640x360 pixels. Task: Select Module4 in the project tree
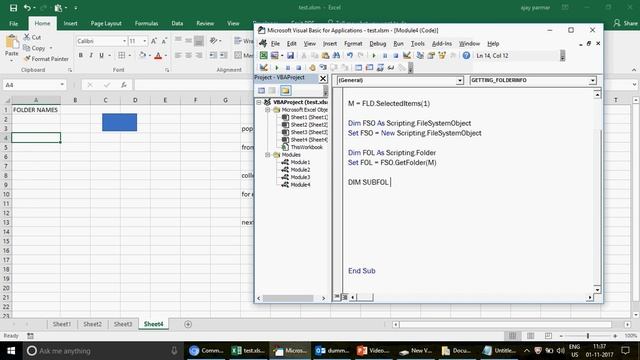click(296, 184)
